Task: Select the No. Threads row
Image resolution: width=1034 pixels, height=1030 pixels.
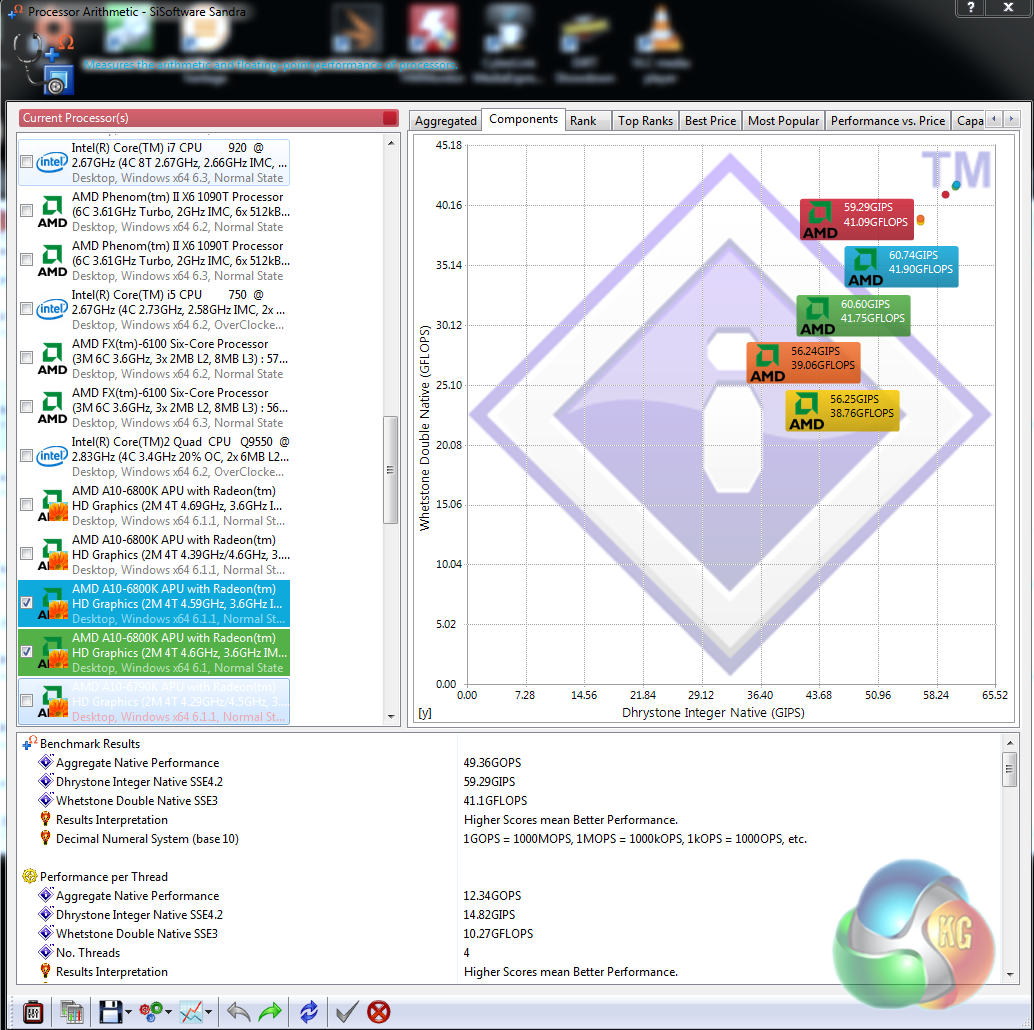Action: [x=508, y=953]
